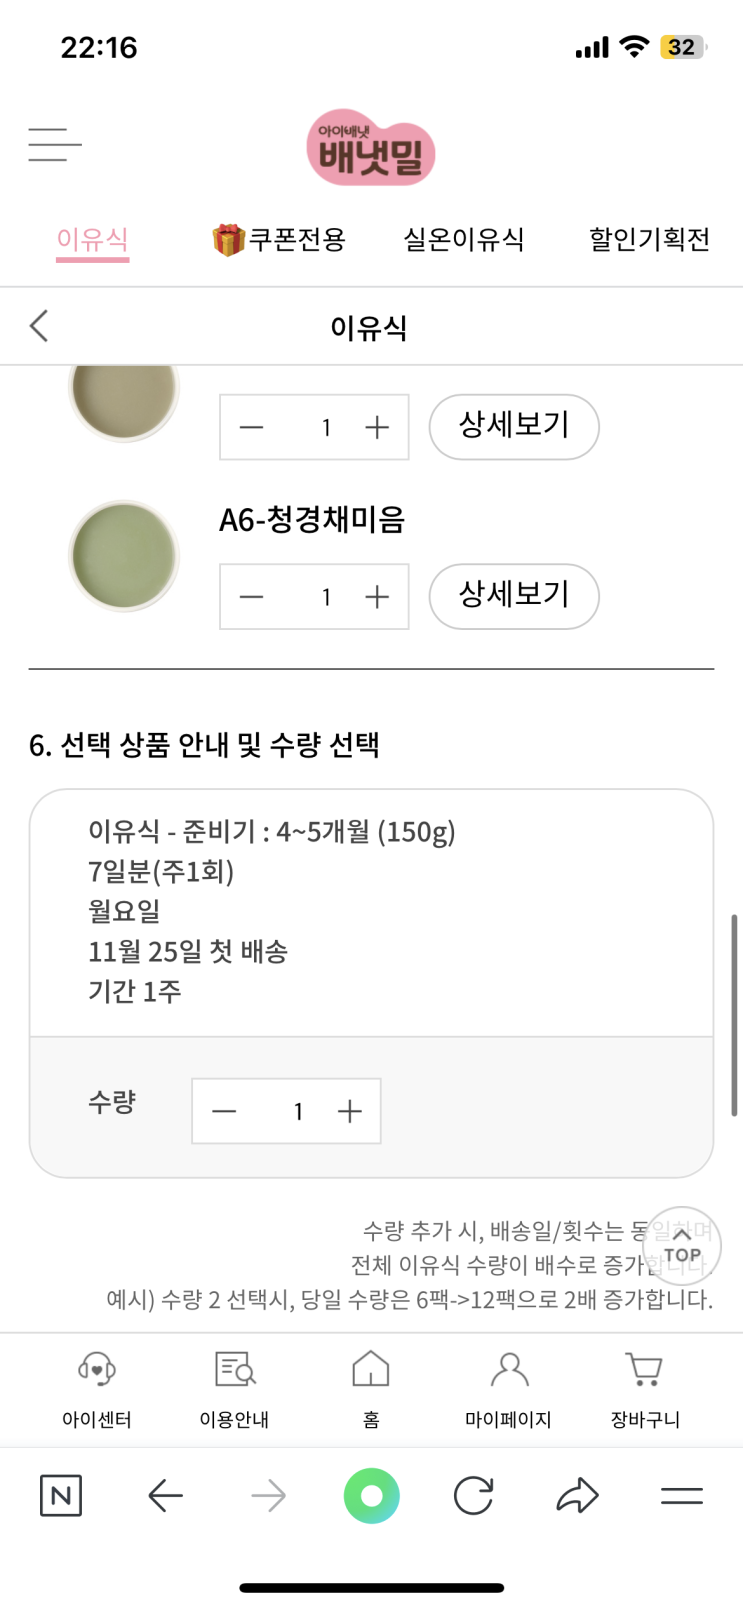The image size is (743, 1608).
Task: Tap the browser share arrow
Action: (x=577, y=1496)
